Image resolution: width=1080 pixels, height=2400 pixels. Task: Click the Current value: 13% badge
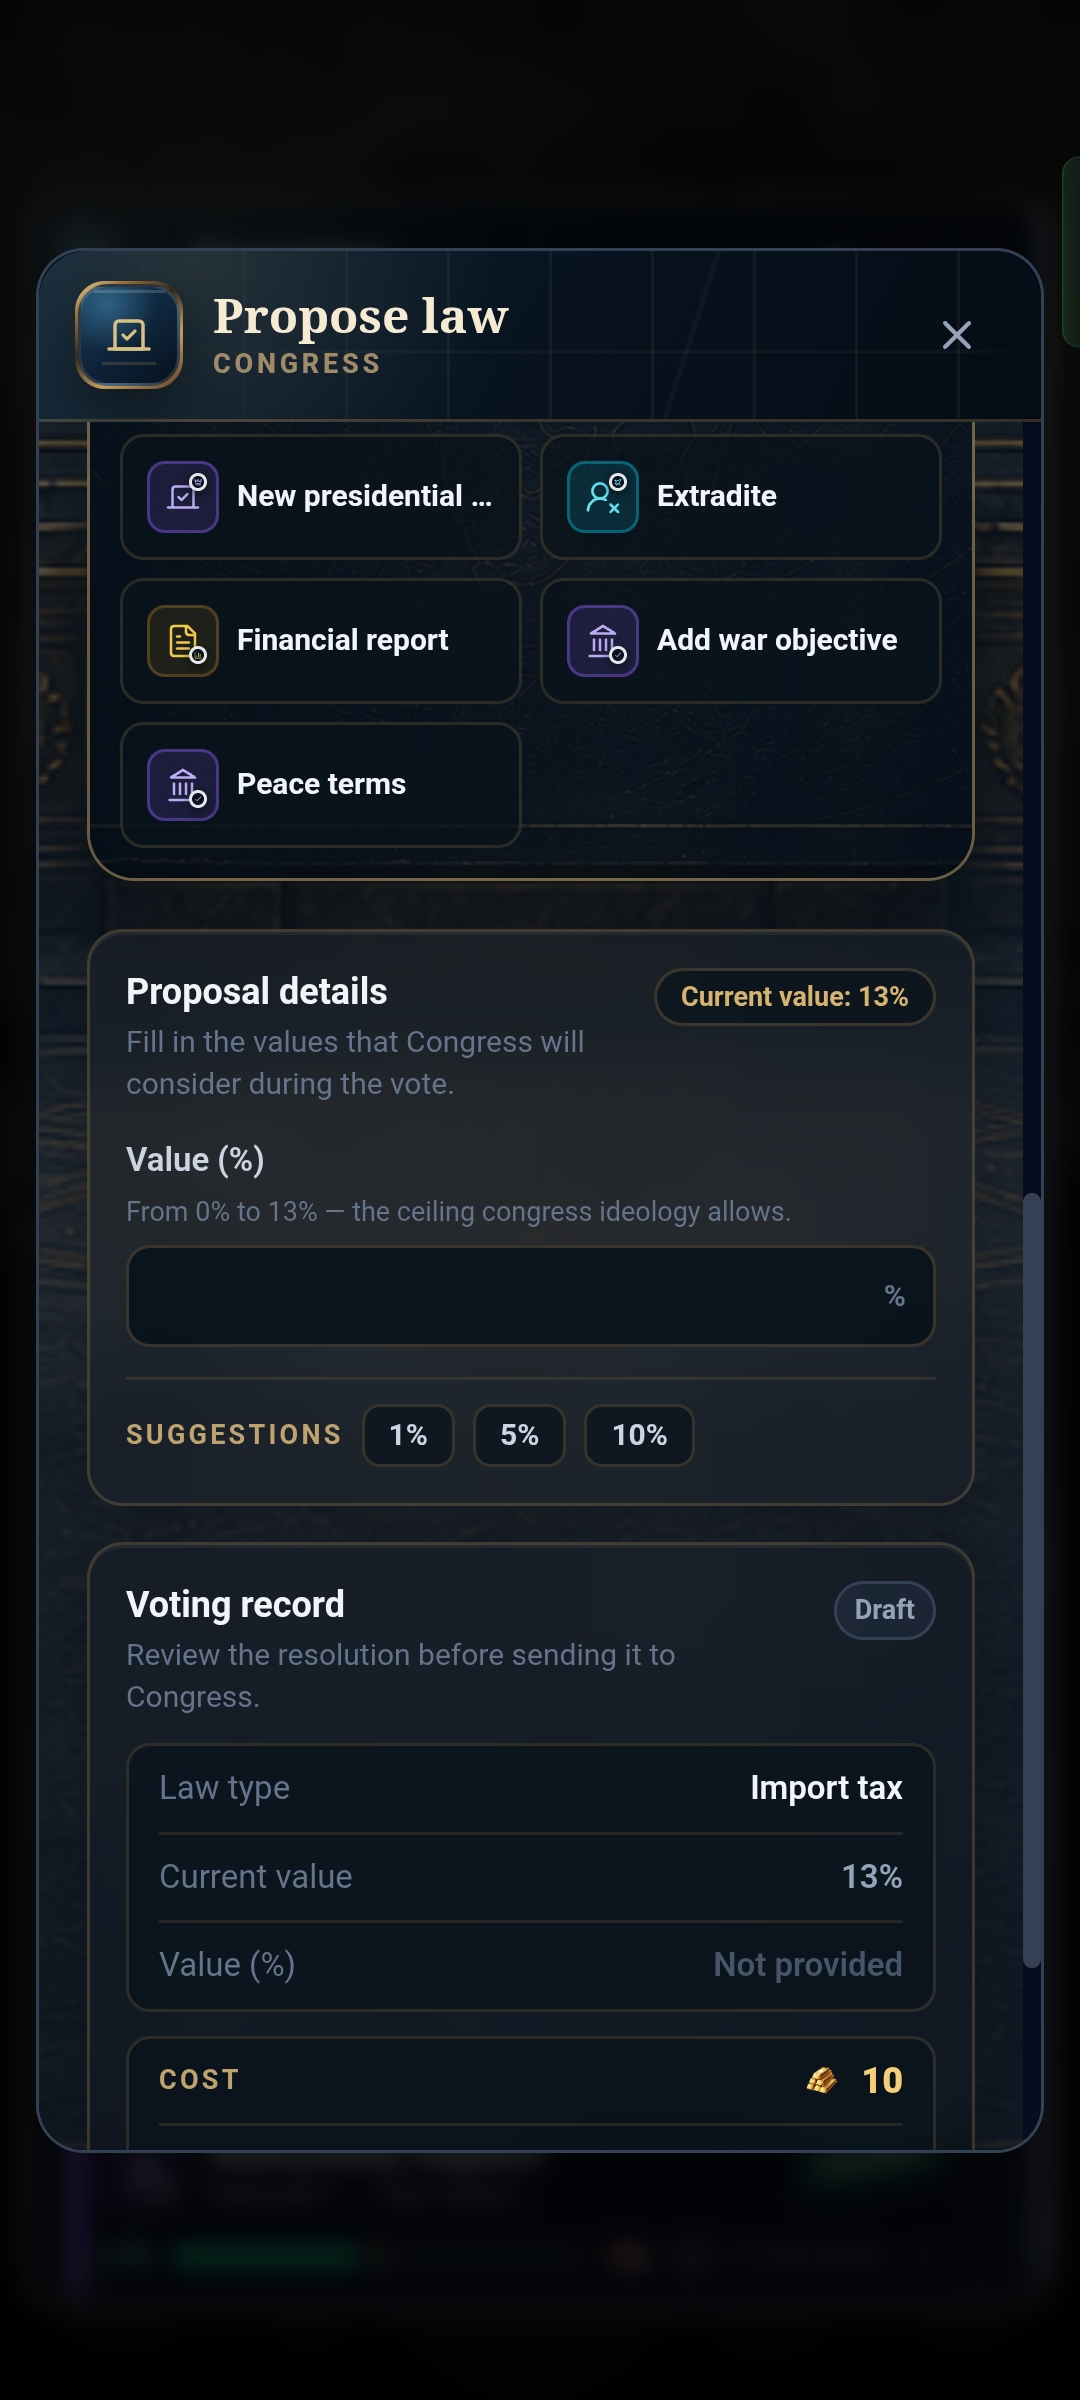click(795, 997)
